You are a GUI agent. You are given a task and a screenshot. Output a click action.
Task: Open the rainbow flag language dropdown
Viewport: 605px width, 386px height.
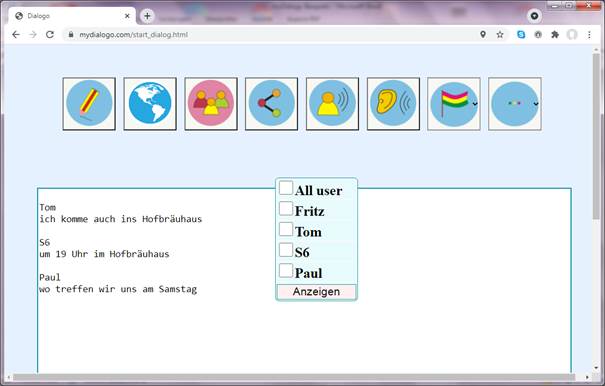point(454,104)
